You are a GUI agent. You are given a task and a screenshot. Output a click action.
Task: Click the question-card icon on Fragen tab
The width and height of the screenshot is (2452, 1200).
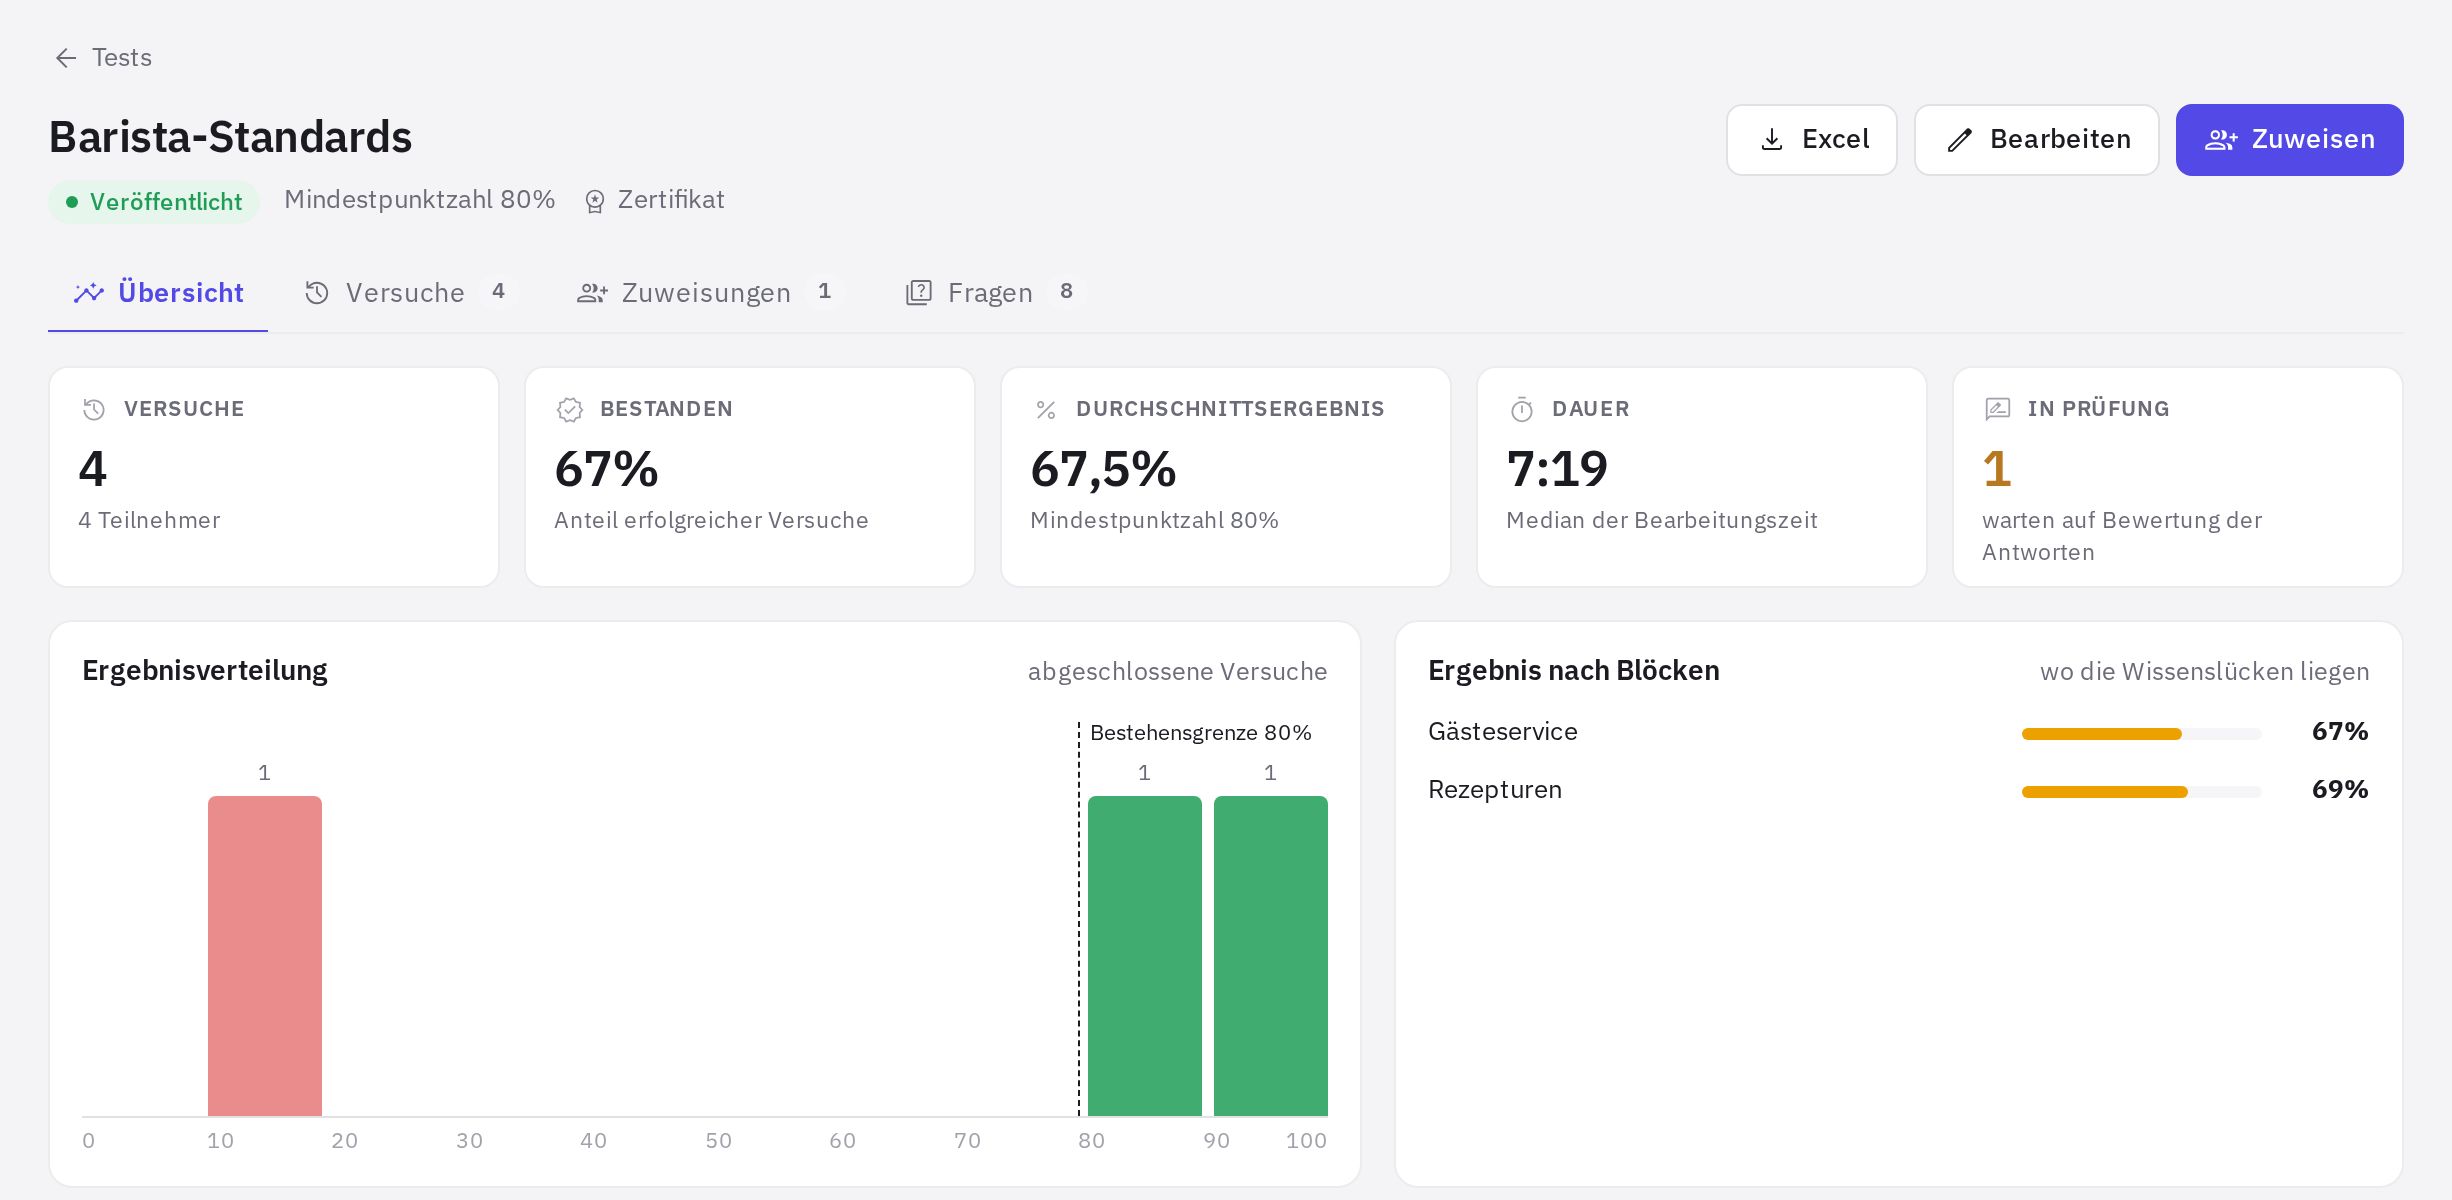pos(919,293)
